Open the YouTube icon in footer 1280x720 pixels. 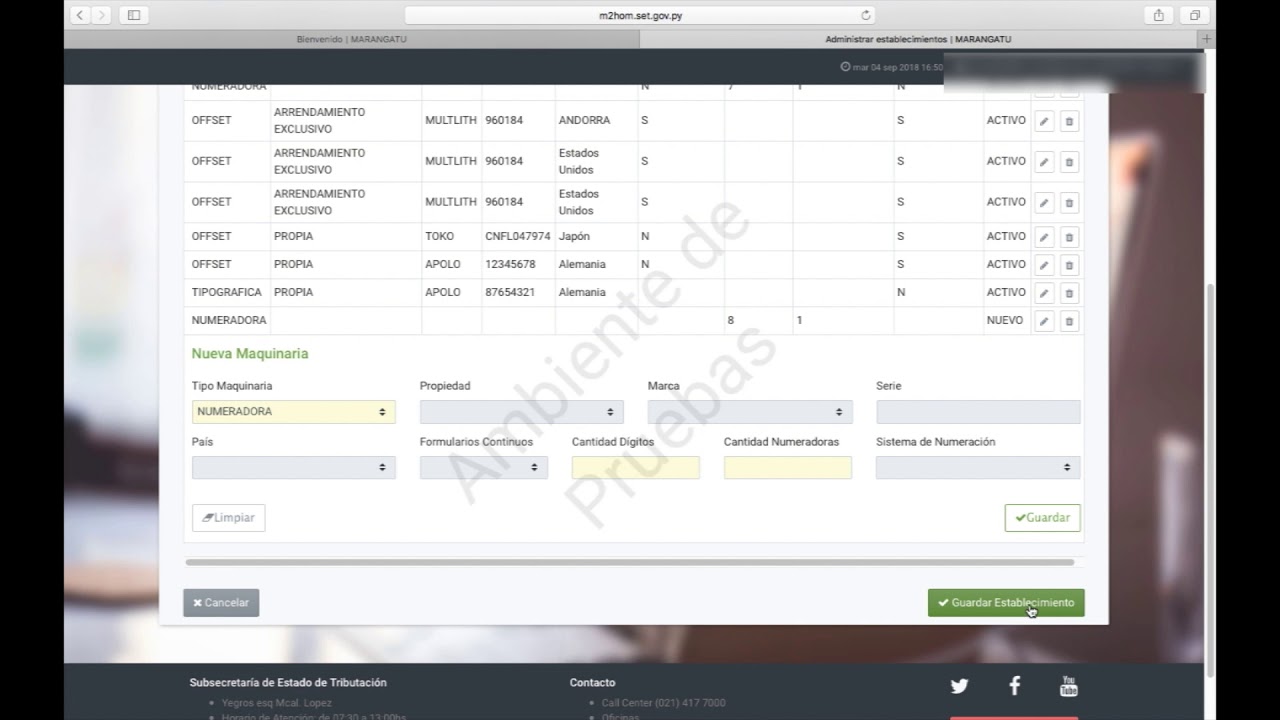point(1068,686)
